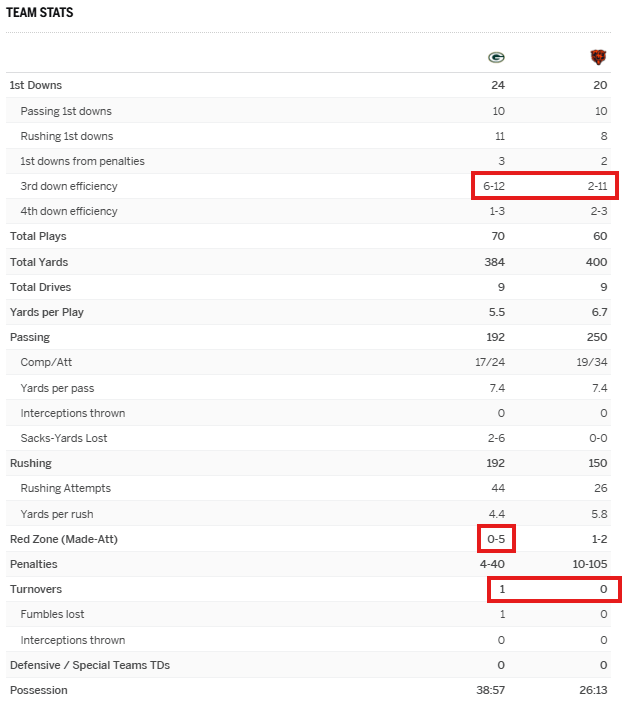Select the Total Yards row label
This screenshot has width=622, height=706.
(x=39, y=262)
